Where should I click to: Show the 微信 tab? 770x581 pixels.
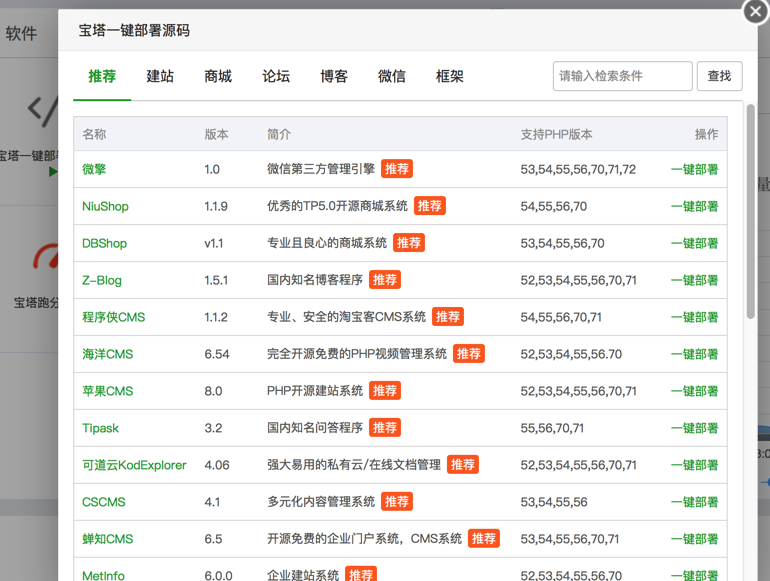[392, 76]
